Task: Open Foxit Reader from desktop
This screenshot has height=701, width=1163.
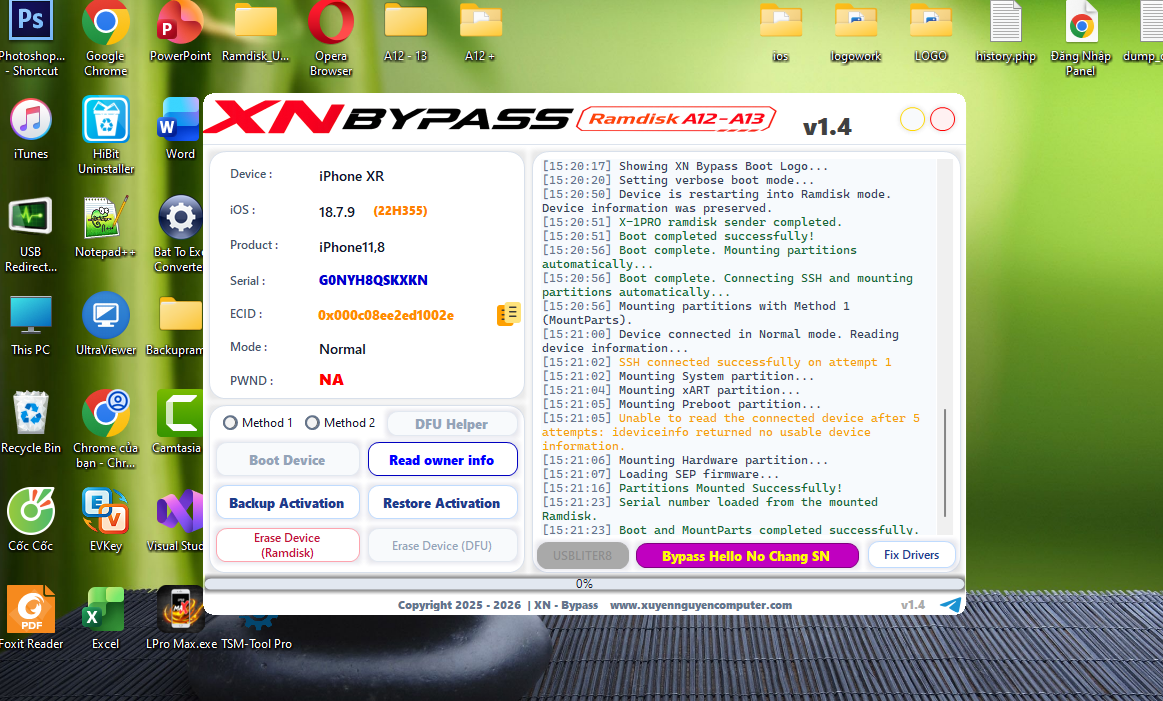Action: point(30,619)
